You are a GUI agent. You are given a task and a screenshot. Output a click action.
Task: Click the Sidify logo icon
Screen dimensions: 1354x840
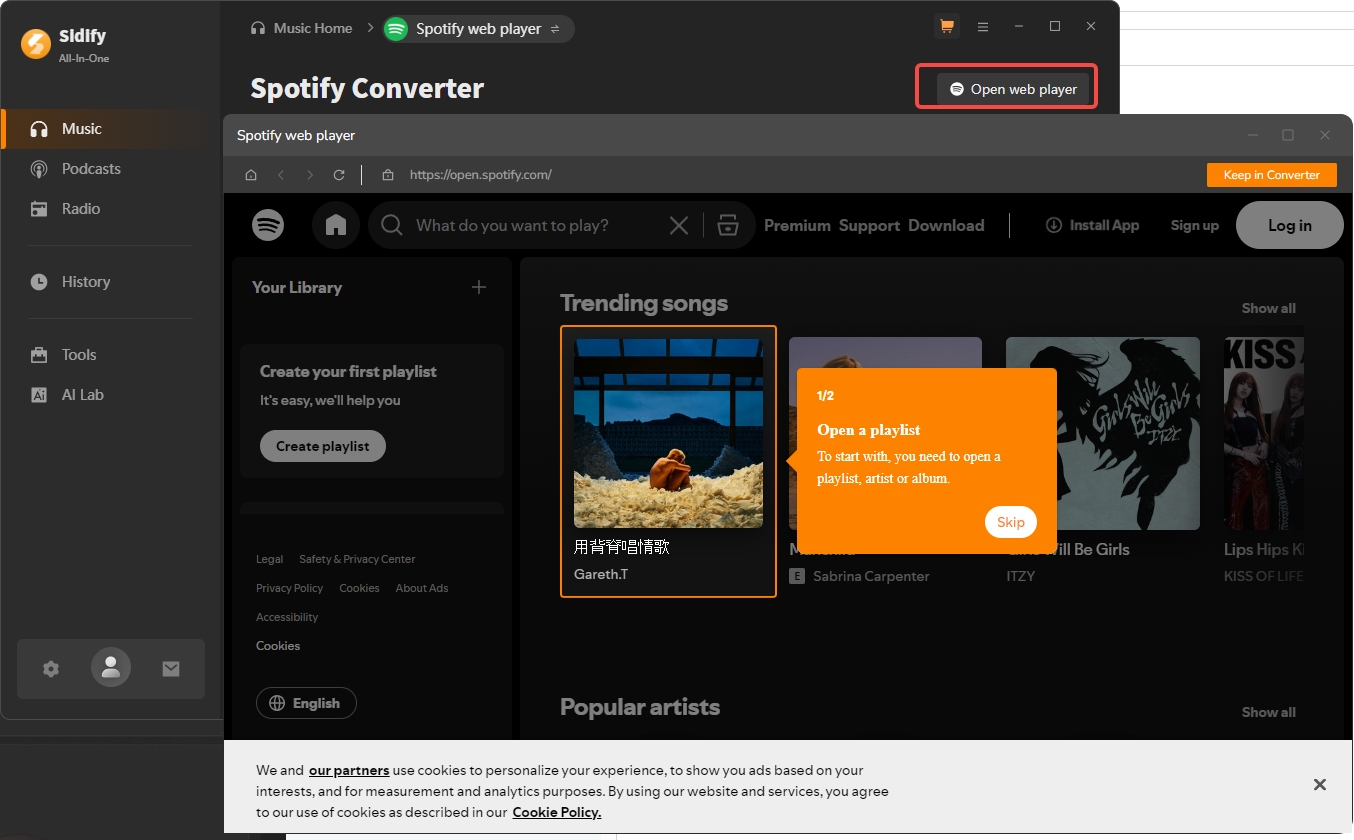pos(36,43)
